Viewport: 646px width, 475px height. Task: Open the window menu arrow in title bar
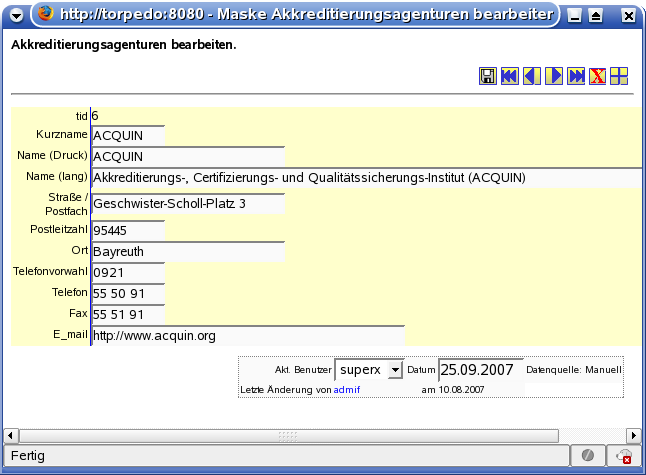point(16,16)
